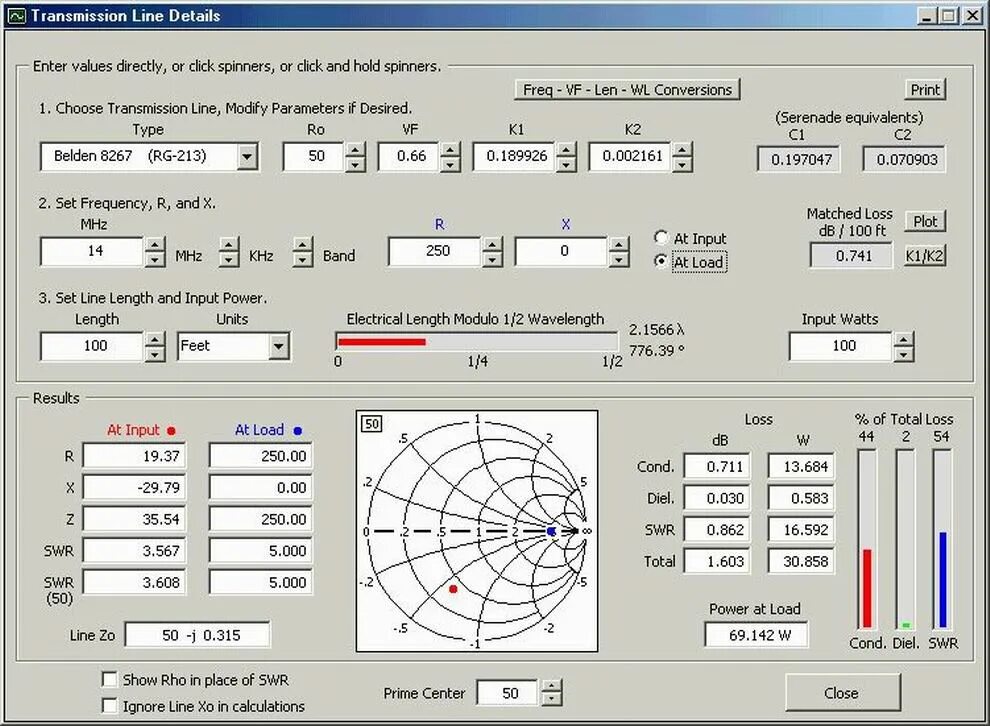990x726 pixels.
Task: Decrease Prime Center with down spinner
Action: (552, 699)
